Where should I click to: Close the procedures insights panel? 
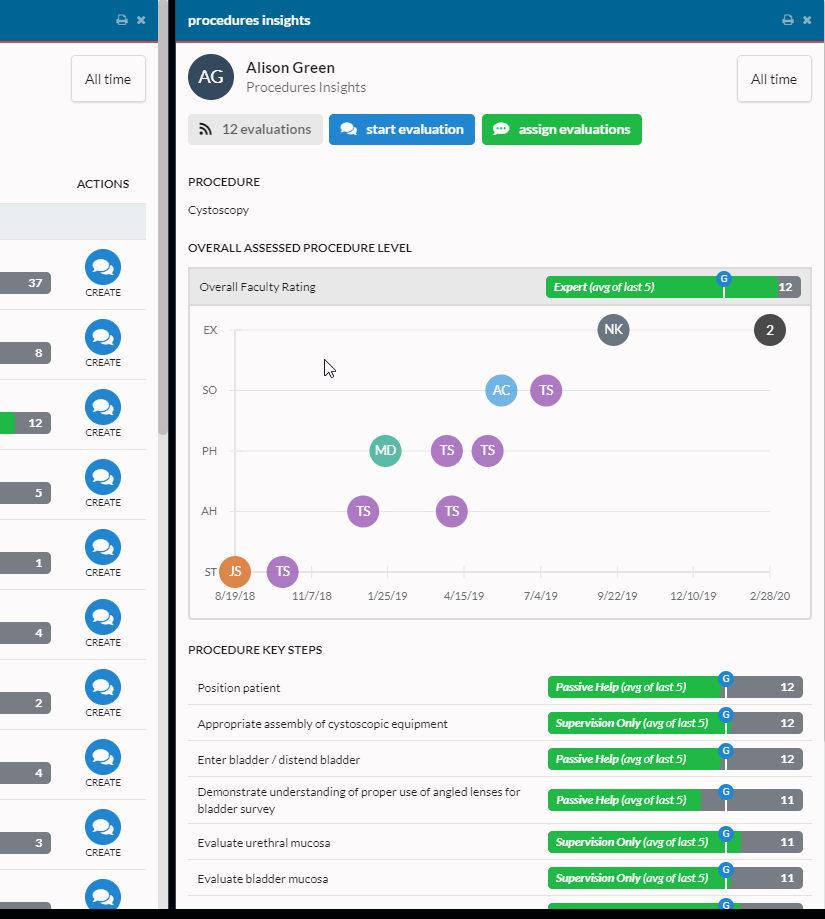click(807, 20)
